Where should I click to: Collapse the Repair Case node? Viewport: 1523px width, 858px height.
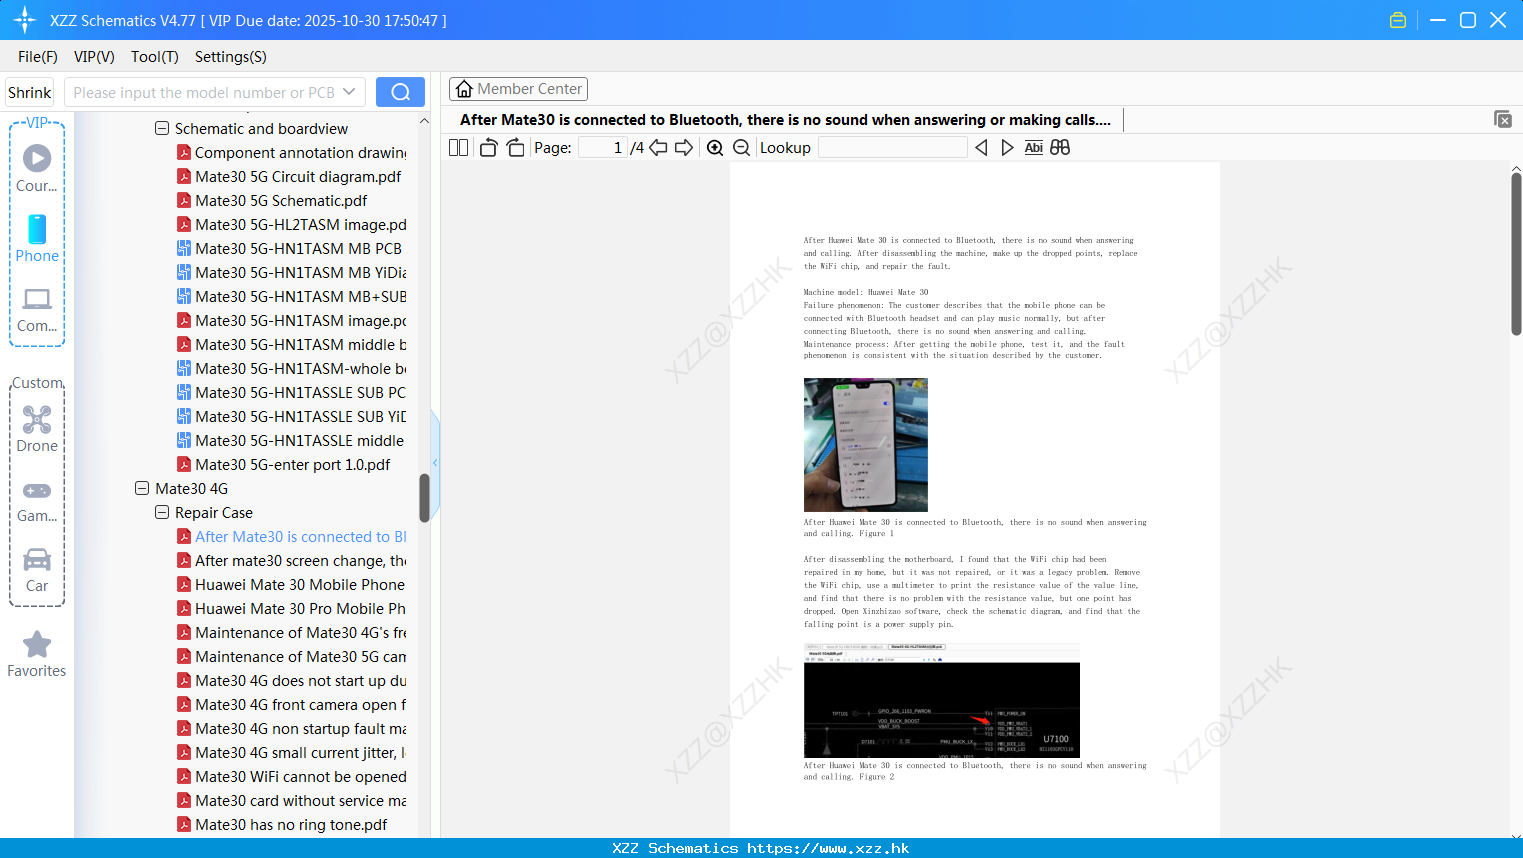pos(162,512)
